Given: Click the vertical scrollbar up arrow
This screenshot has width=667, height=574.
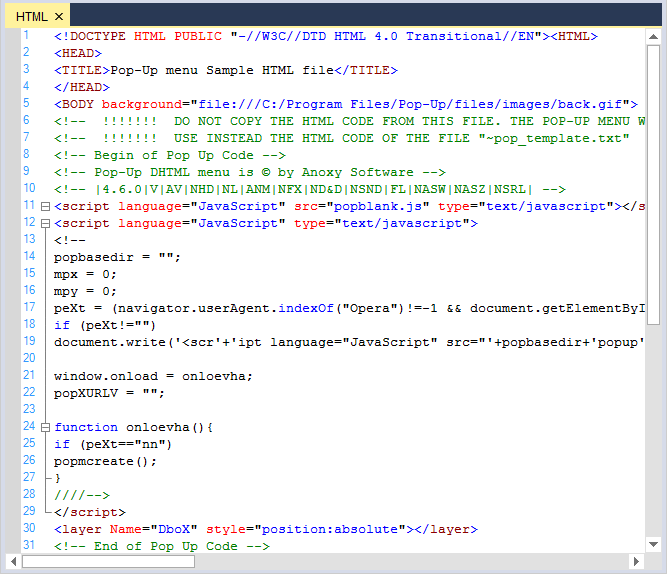Looking at the screenshot, I should (x=653, y=37).
